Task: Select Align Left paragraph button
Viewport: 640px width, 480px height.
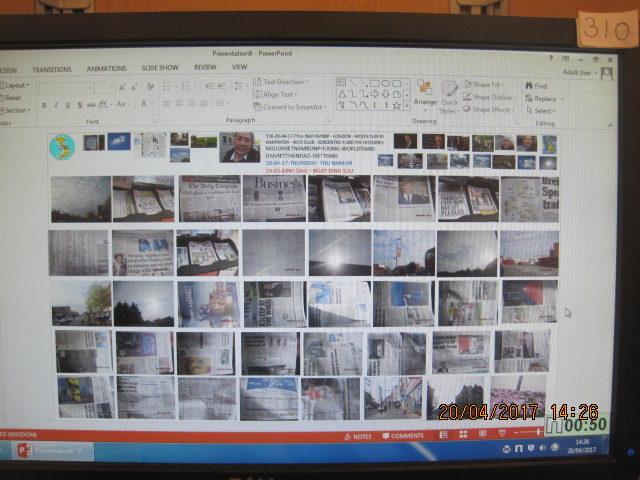Action: 167,103
